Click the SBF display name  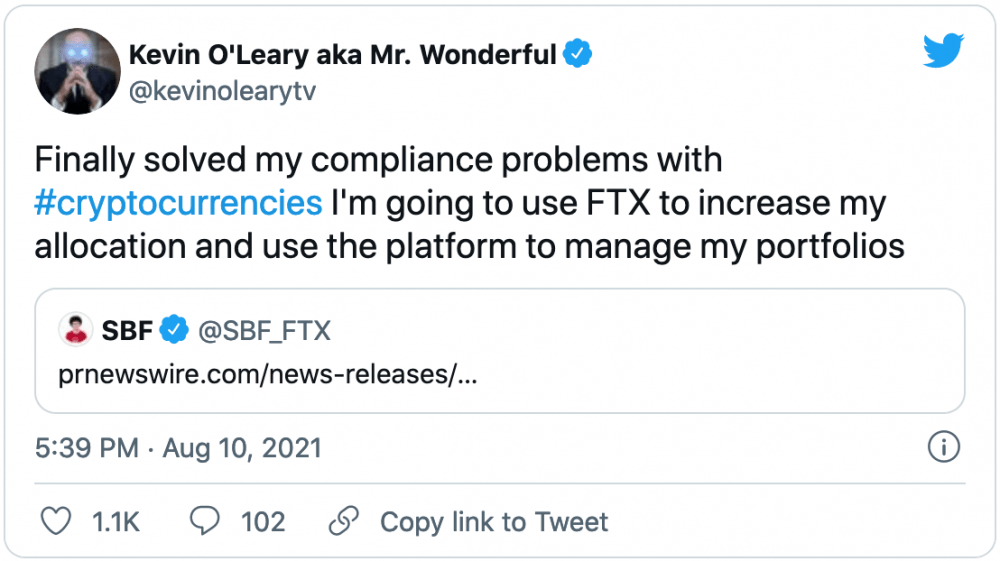pos(127,331)
